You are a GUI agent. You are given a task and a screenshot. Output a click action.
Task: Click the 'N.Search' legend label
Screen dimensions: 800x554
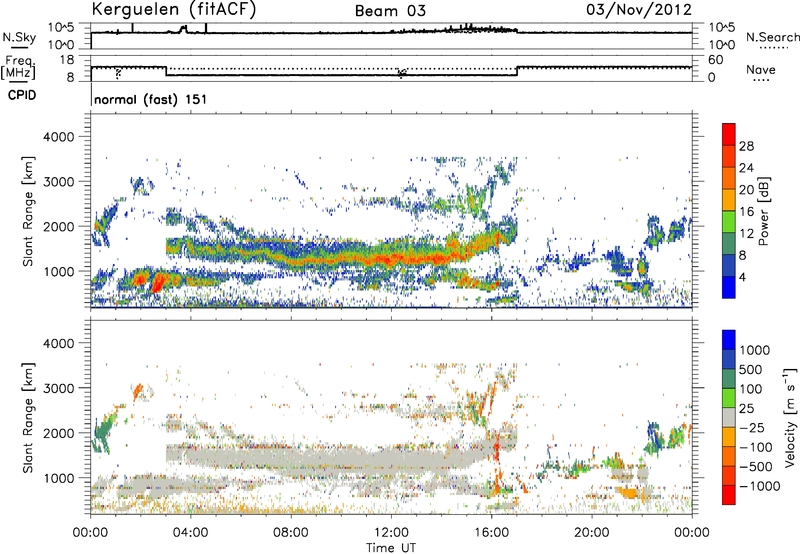click(x=772, y=37)
